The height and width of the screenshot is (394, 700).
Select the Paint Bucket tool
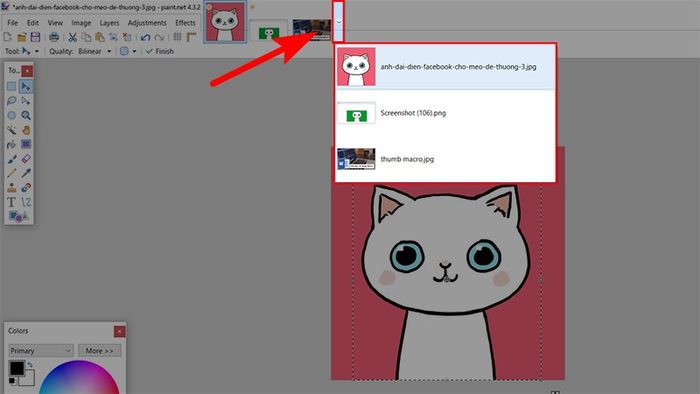(12, 144)
